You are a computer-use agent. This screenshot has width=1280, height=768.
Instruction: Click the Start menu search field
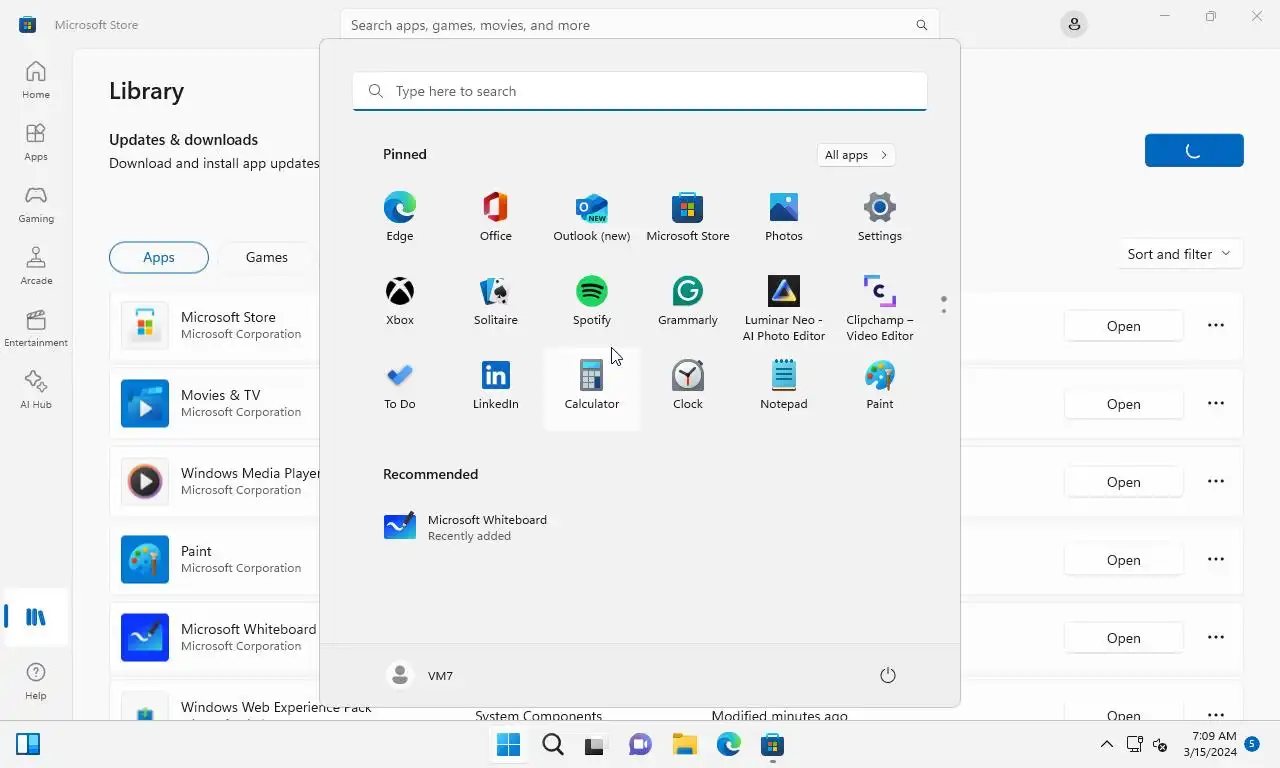tap(640, 91)
